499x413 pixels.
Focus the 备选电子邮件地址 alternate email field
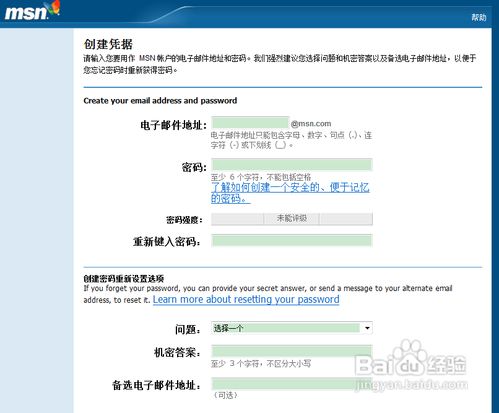292,384
